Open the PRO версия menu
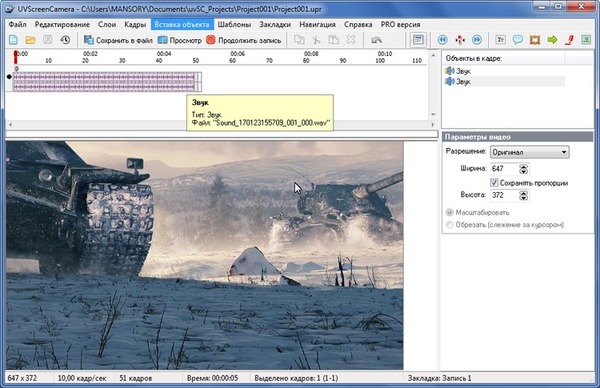This screenshot has width=600, height=388. pyautogui.click(x=400, y=24)
